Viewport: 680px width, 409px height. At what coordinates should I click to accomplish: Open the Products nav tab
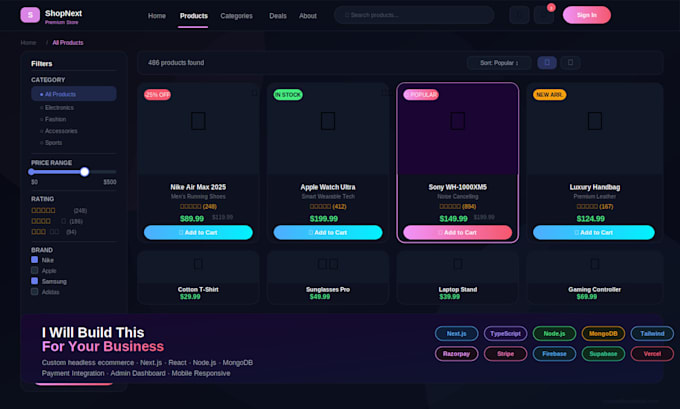tap(193, 16)
